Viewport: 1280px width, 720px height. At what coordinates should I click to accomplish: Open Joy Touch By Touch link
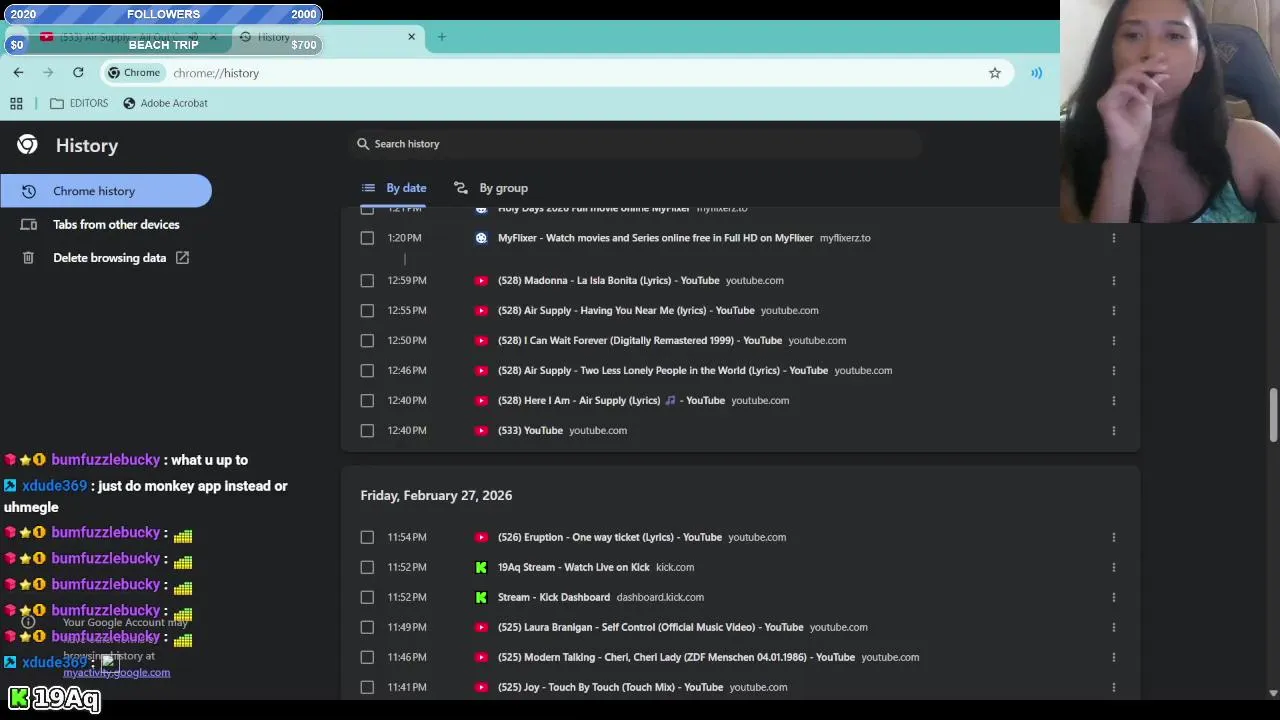point(610,688)
